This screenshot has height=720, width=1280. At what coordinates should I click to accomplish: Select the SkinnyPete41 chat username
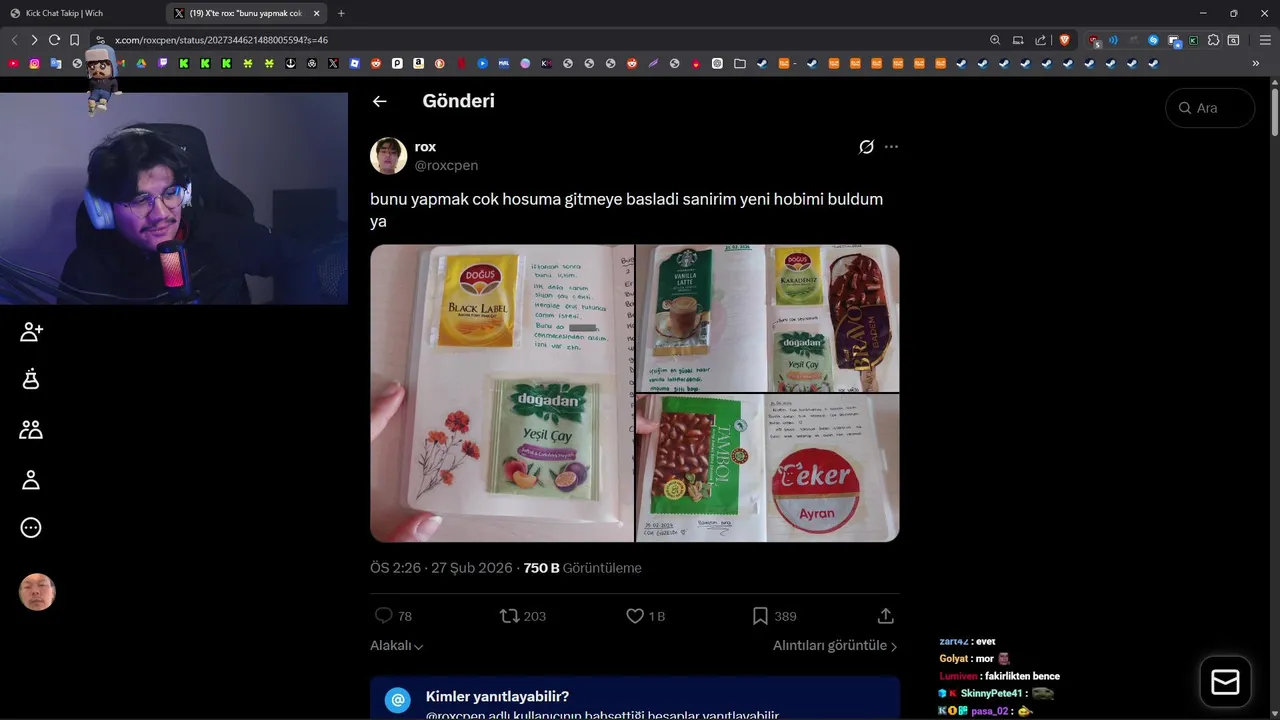click(992, 693)
